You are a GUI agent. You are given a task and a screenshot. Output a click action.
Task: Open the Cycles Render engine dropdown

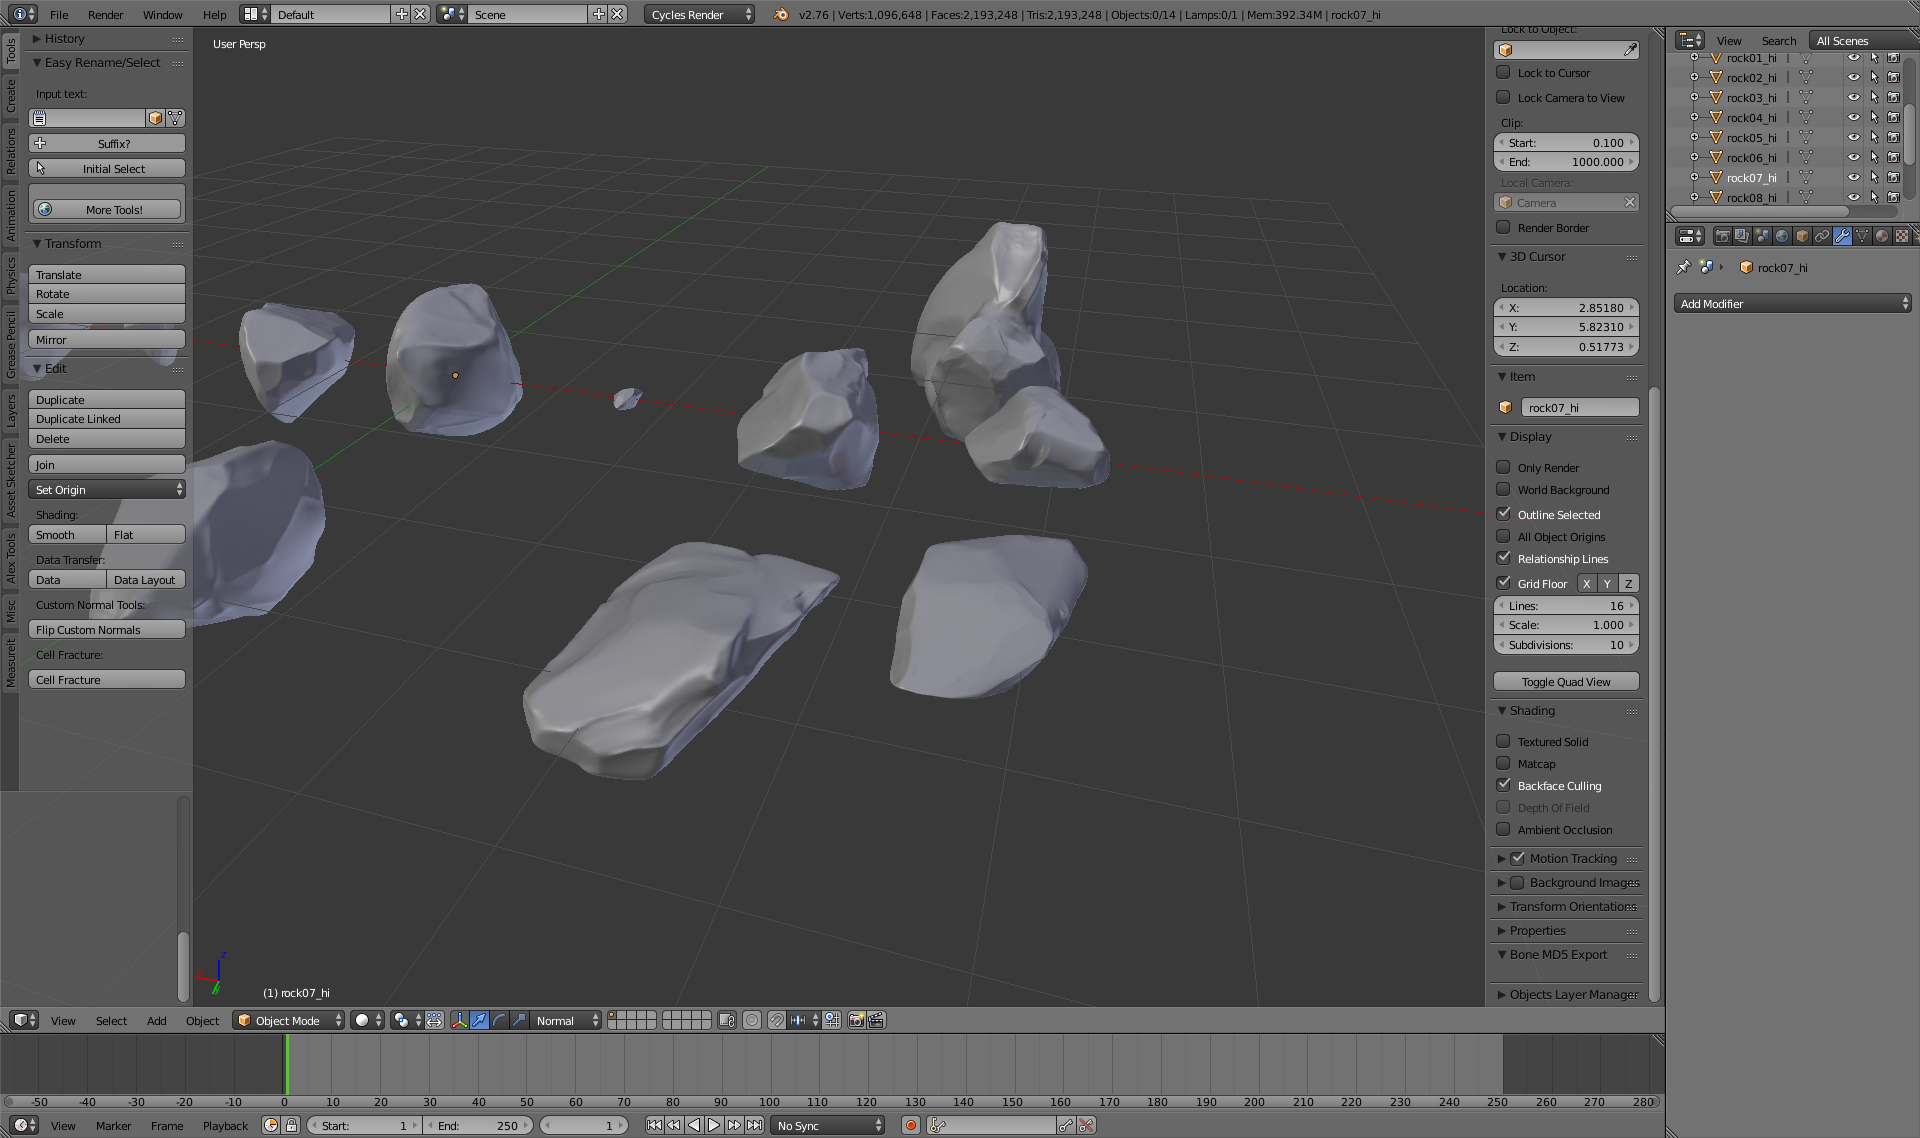(x=699, y=14)
